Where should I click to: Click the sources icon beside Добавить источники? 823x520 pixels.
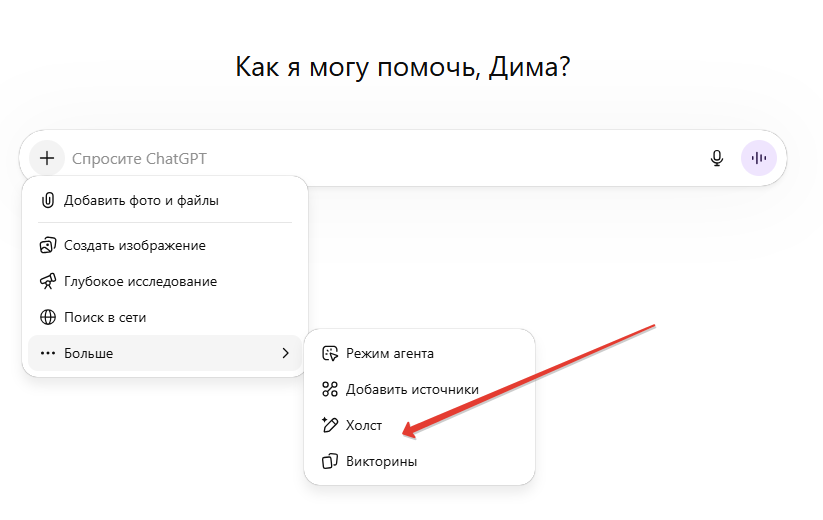(330, 389)
